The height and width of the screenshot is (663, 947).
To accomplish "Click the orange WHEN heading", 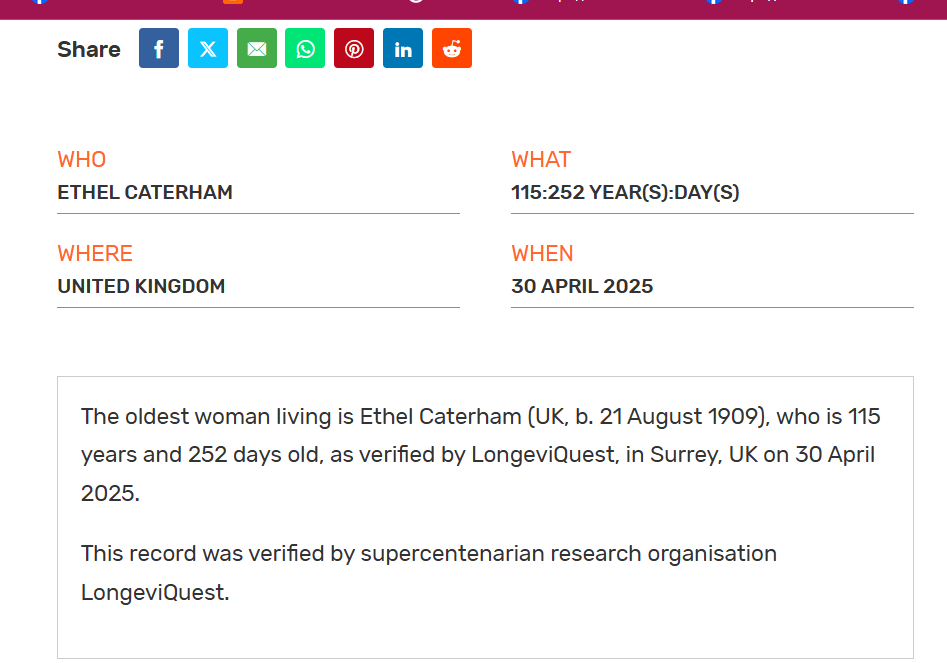I will coord(542,253).
